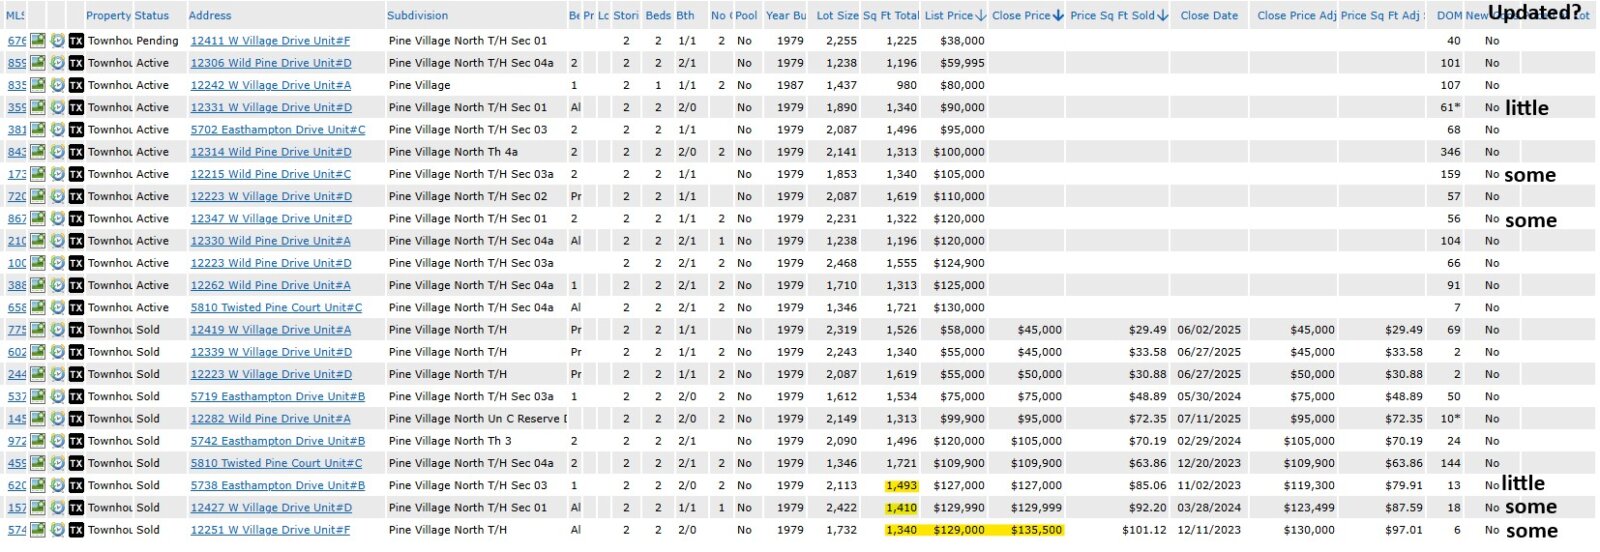Open photos icon for 12427 W Village Drive Unit#D

click(38, 508)
